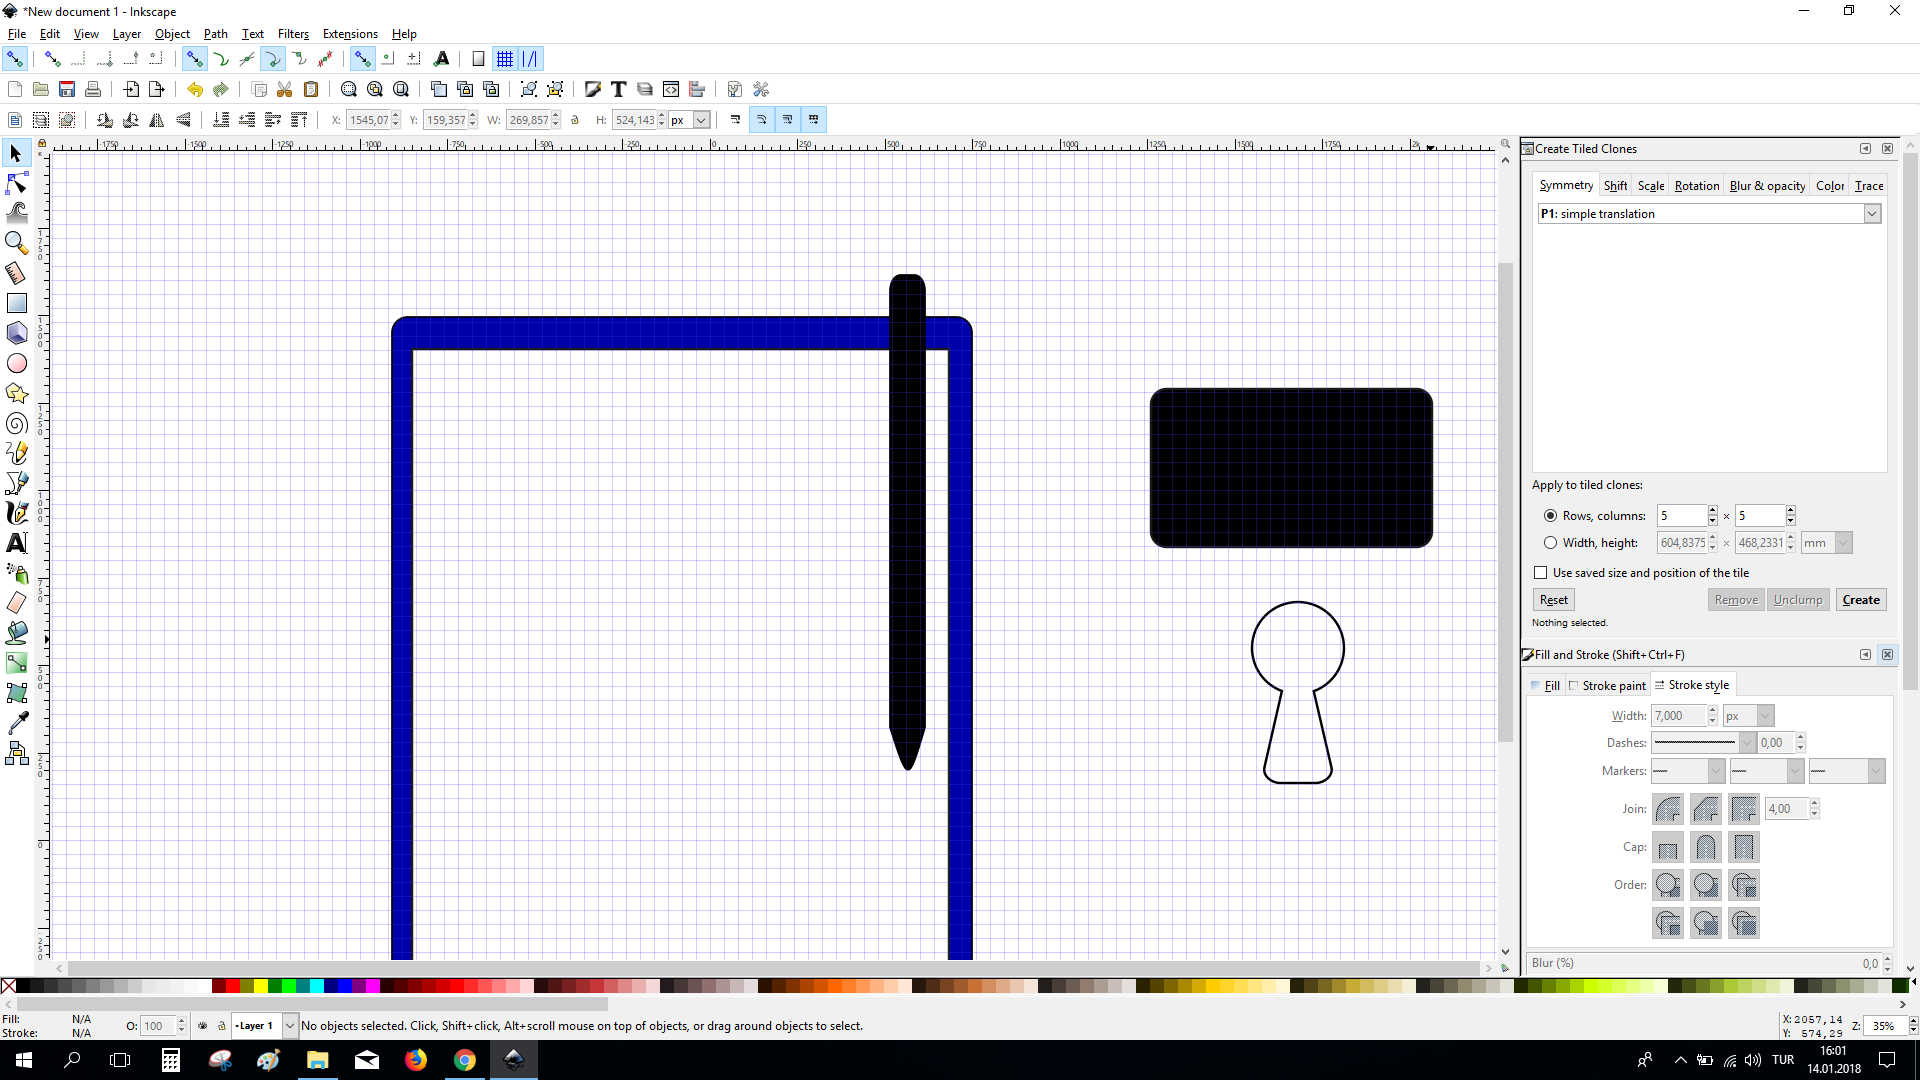Pick the red swatch in palette
1920x1080 pixels.
click(x=233, y=986)
